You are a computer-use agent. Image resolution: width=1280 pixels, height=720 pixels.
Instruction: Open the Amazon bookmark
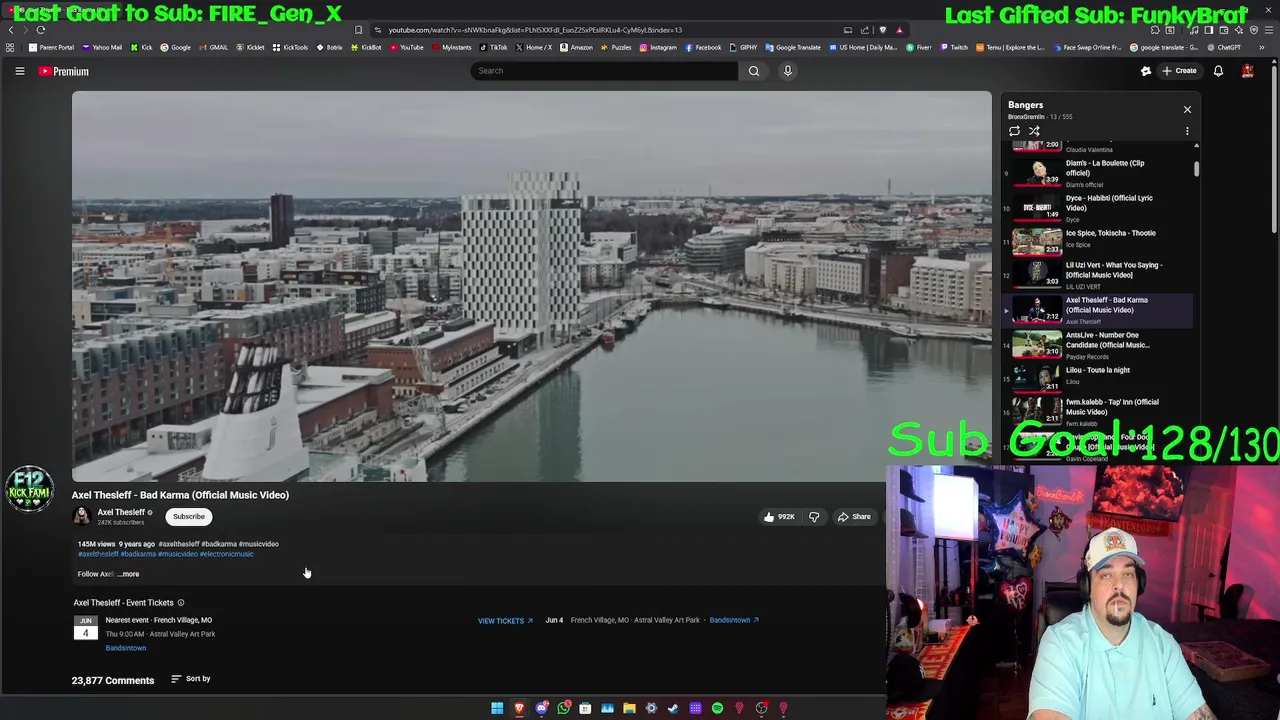(576, 47)
